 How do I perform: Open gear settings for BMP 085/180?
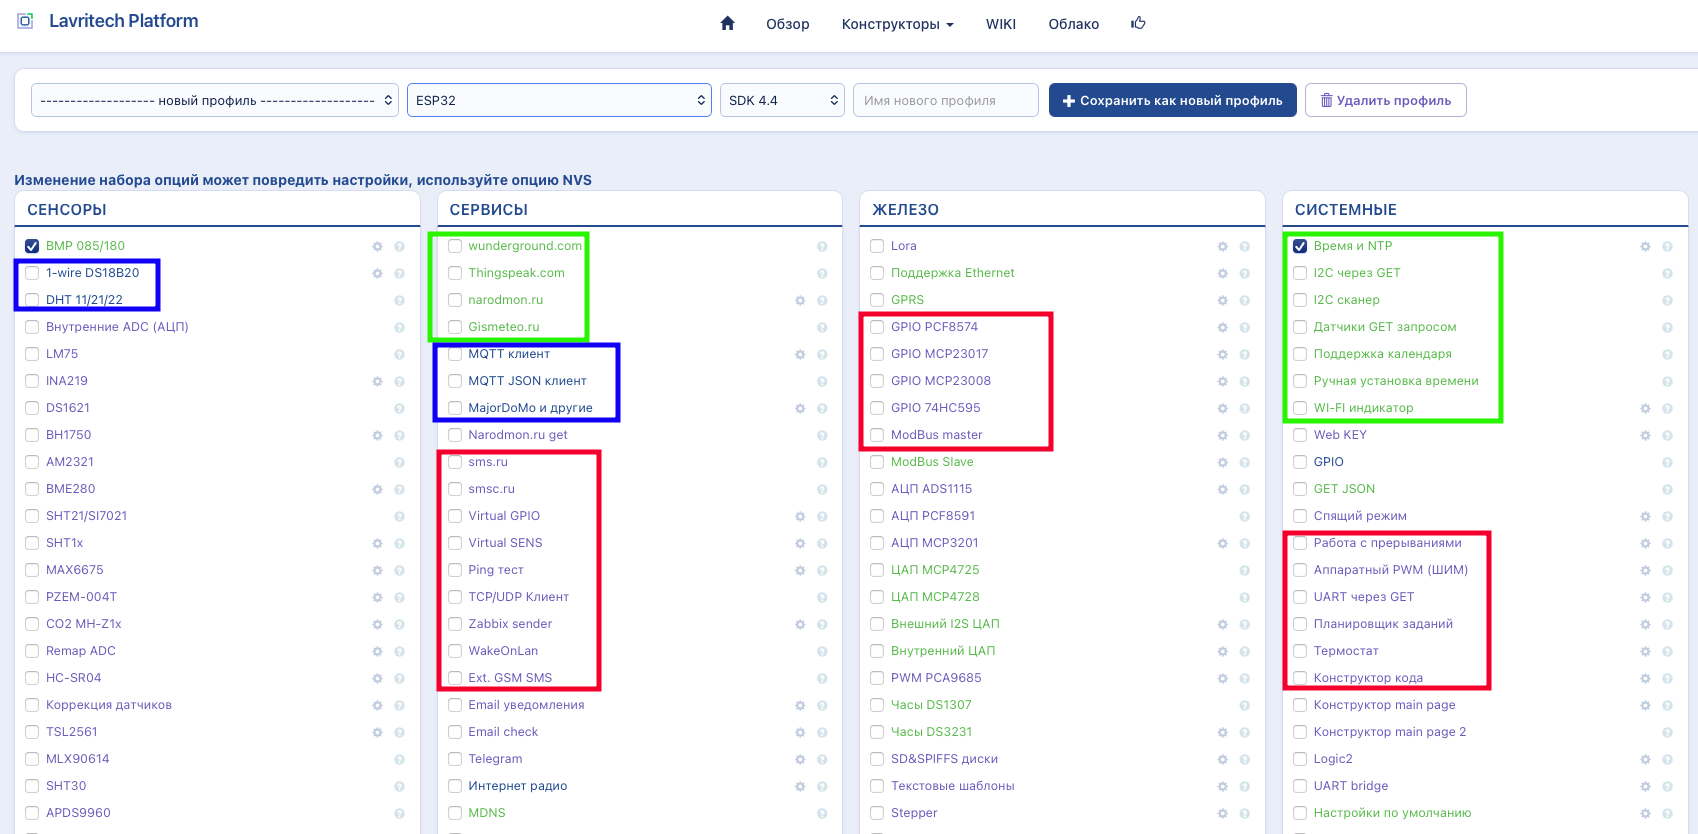pyautogui.click(x=377, y=246)
